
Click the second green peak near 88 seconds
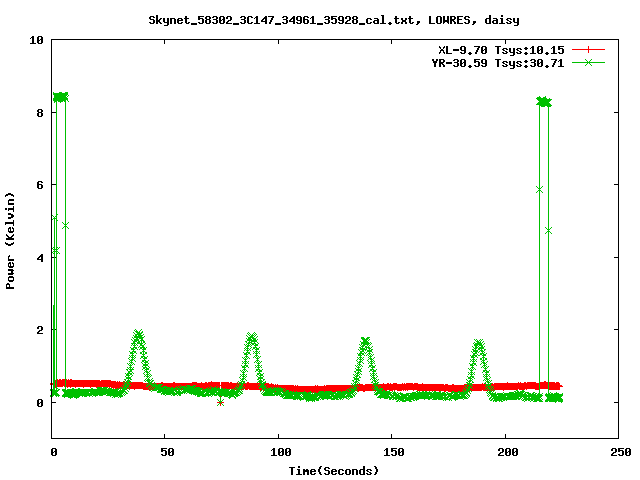[x=252, y=337]
